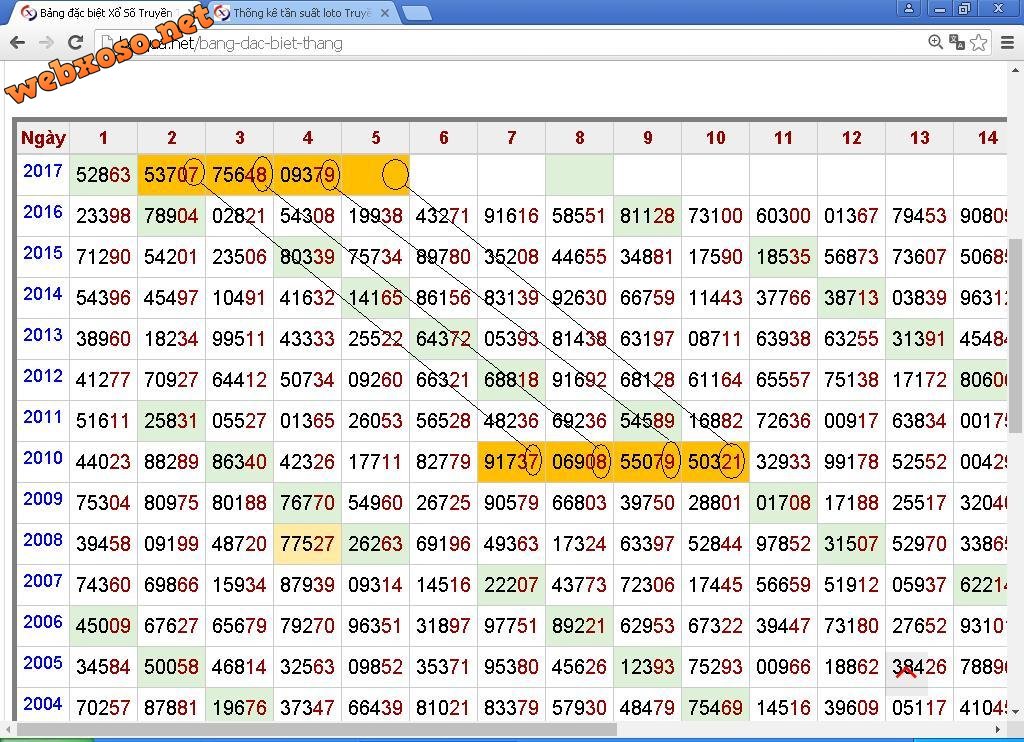Click cell 89221 in 2006 row

pyautogui.click(x=580, y=626)
